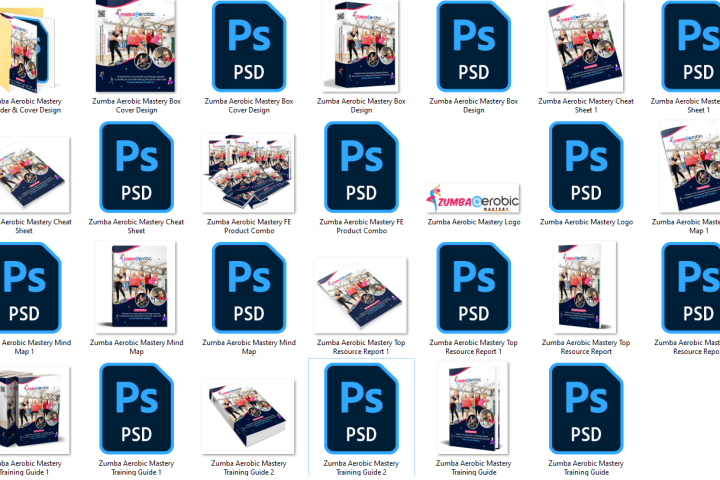Select the Top Resource Report PSD file icon
Image resolution: width=720 pixels, height=480 pixels.
tap(691, 288)
